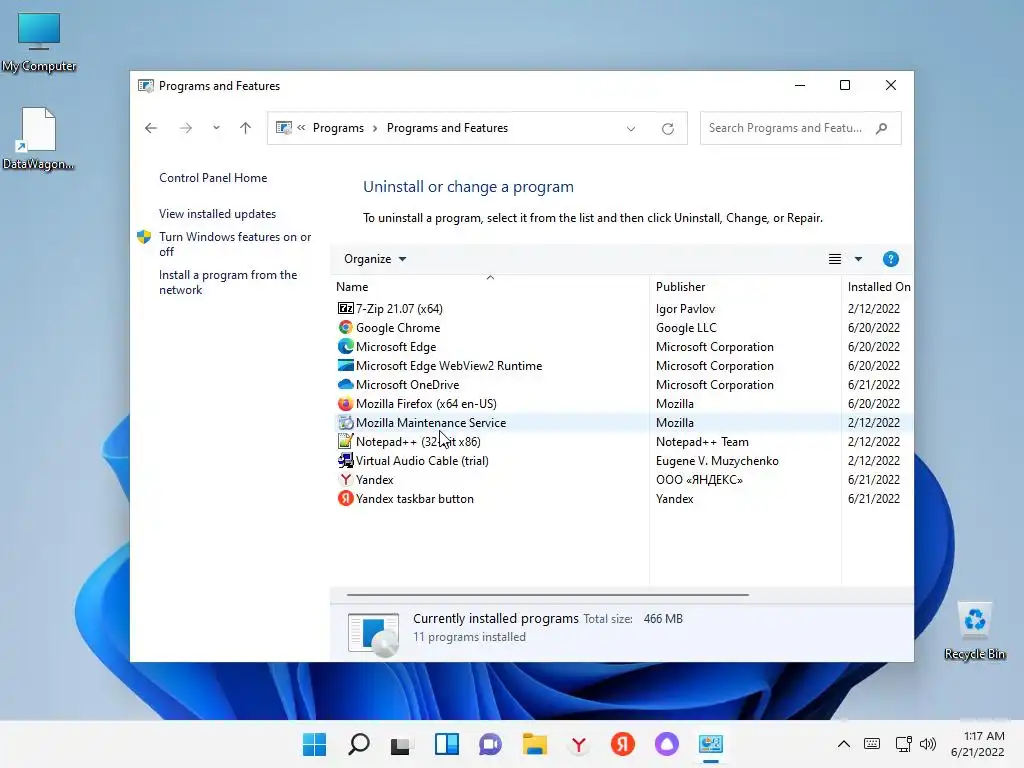This screenshot has width=1024, height=768.
Task: Open the Windows Start menu
Action: pos(314,744)
